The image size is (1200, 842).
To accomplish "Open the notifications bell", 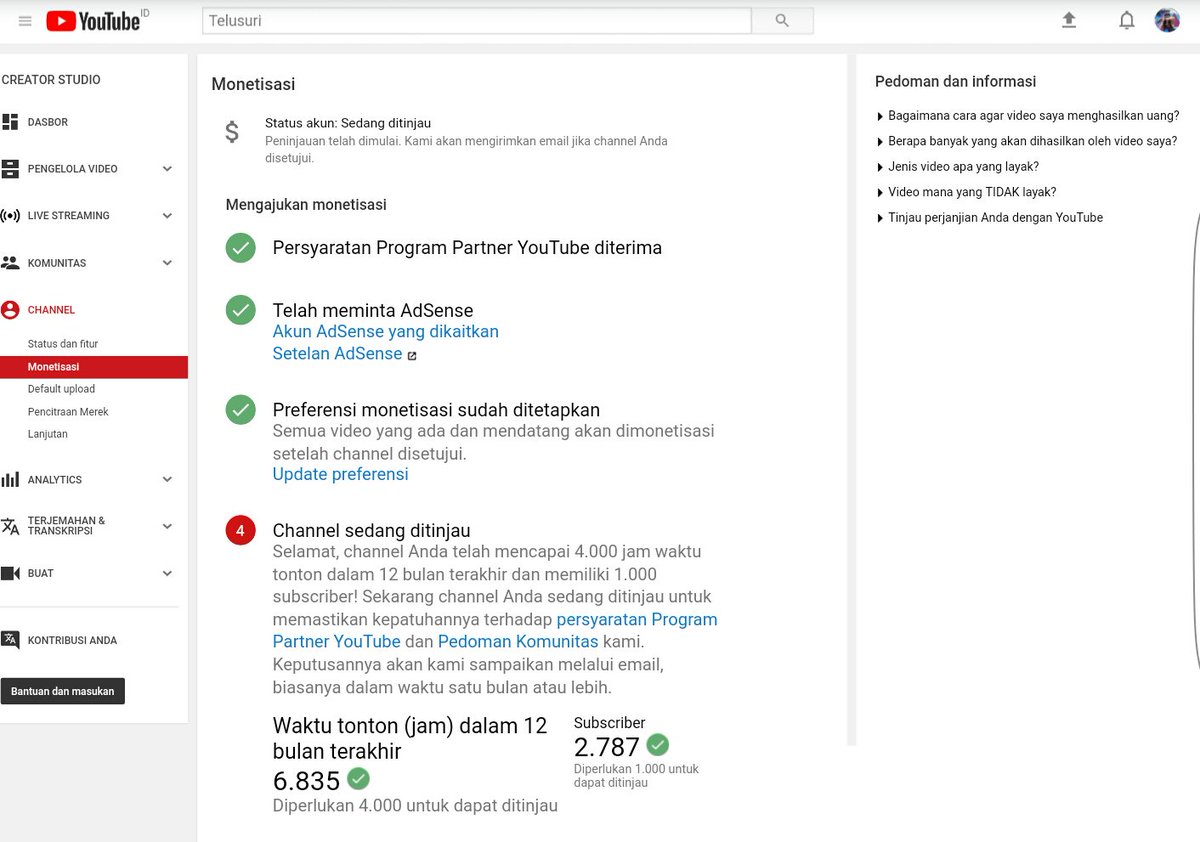I will point(1127,20).
